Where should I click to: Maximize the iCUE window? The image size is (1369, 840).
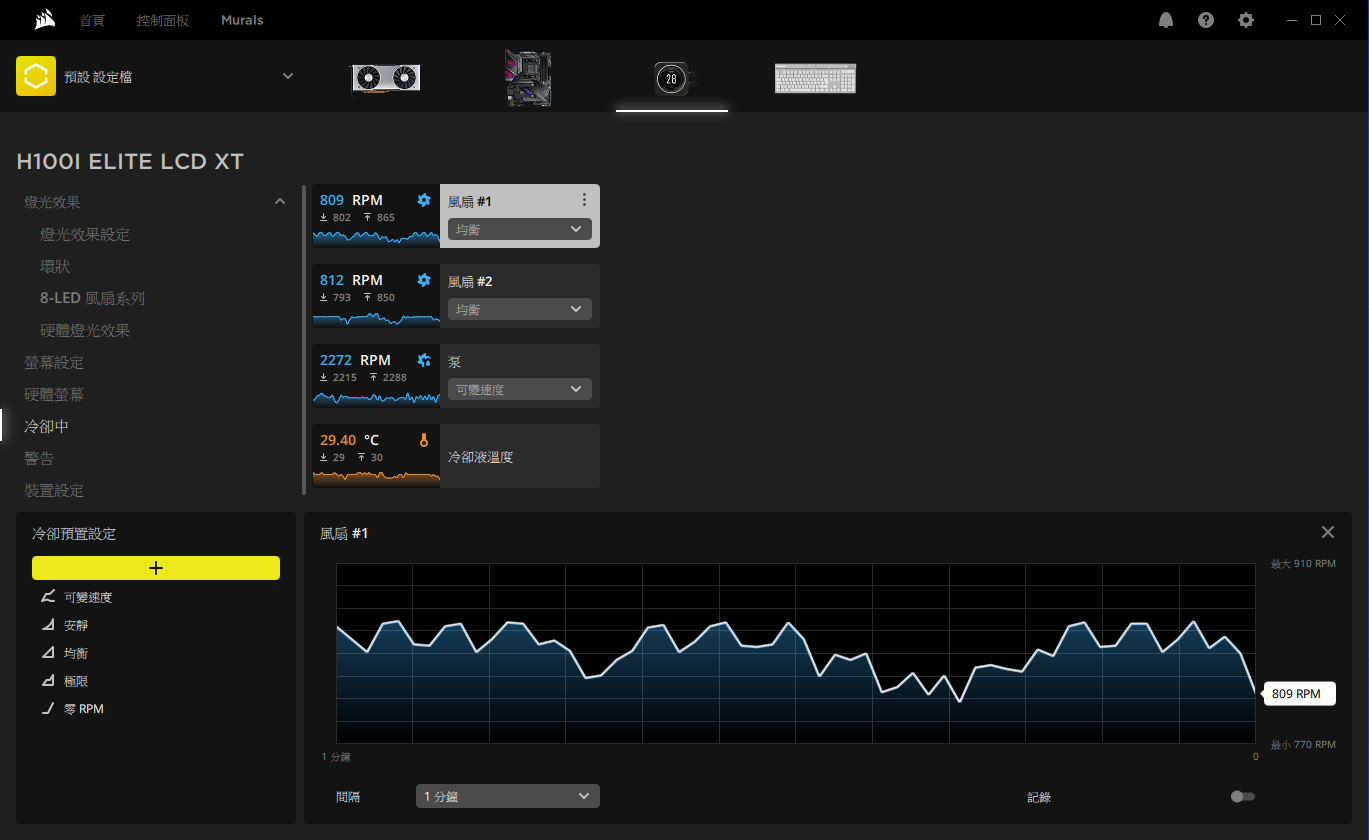click(1316, 20)
